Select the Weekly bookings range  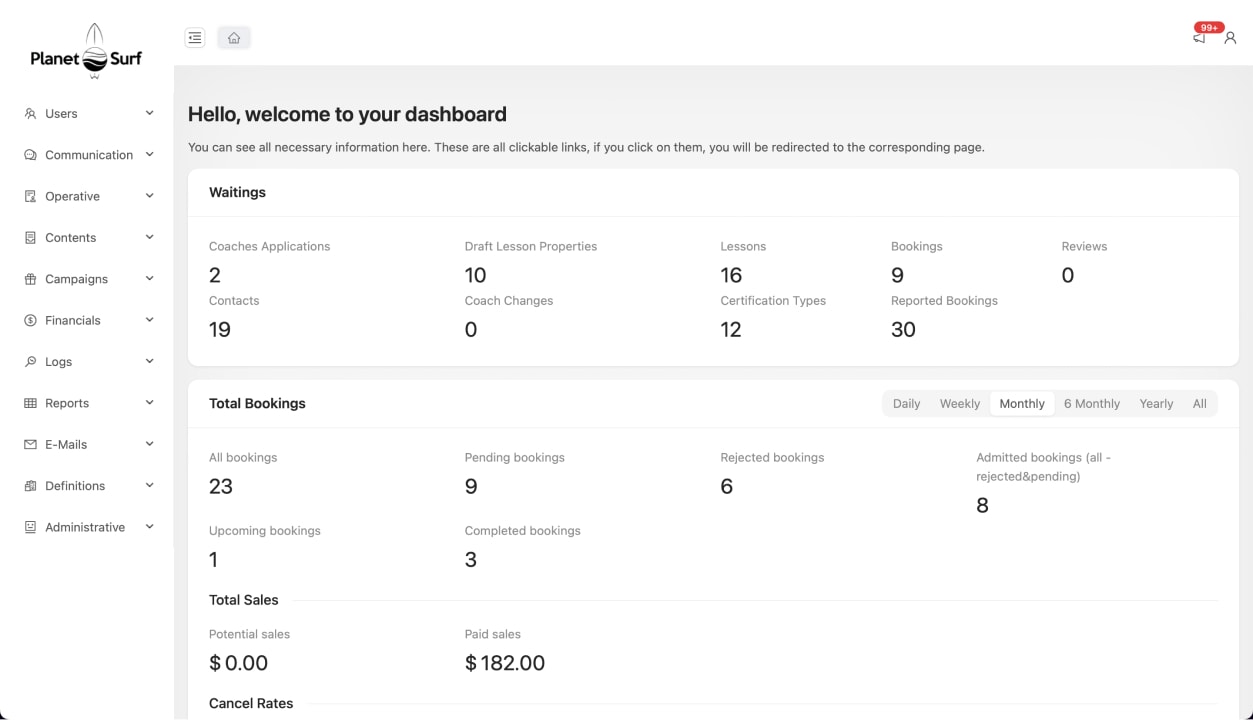[x=959, y=404]
